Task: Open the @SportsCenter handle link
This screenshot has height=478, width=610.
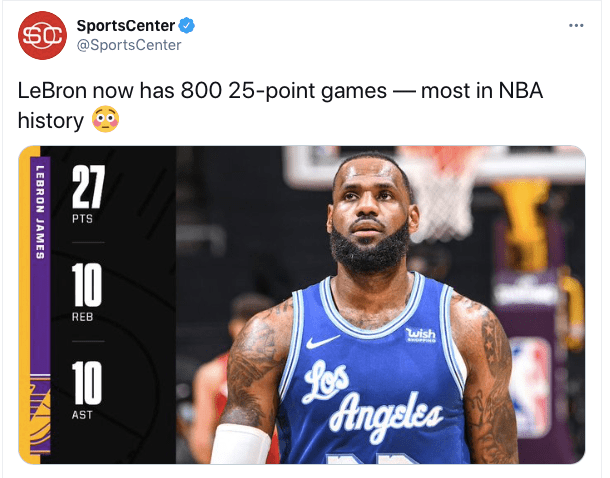Action: click(129, 45)
